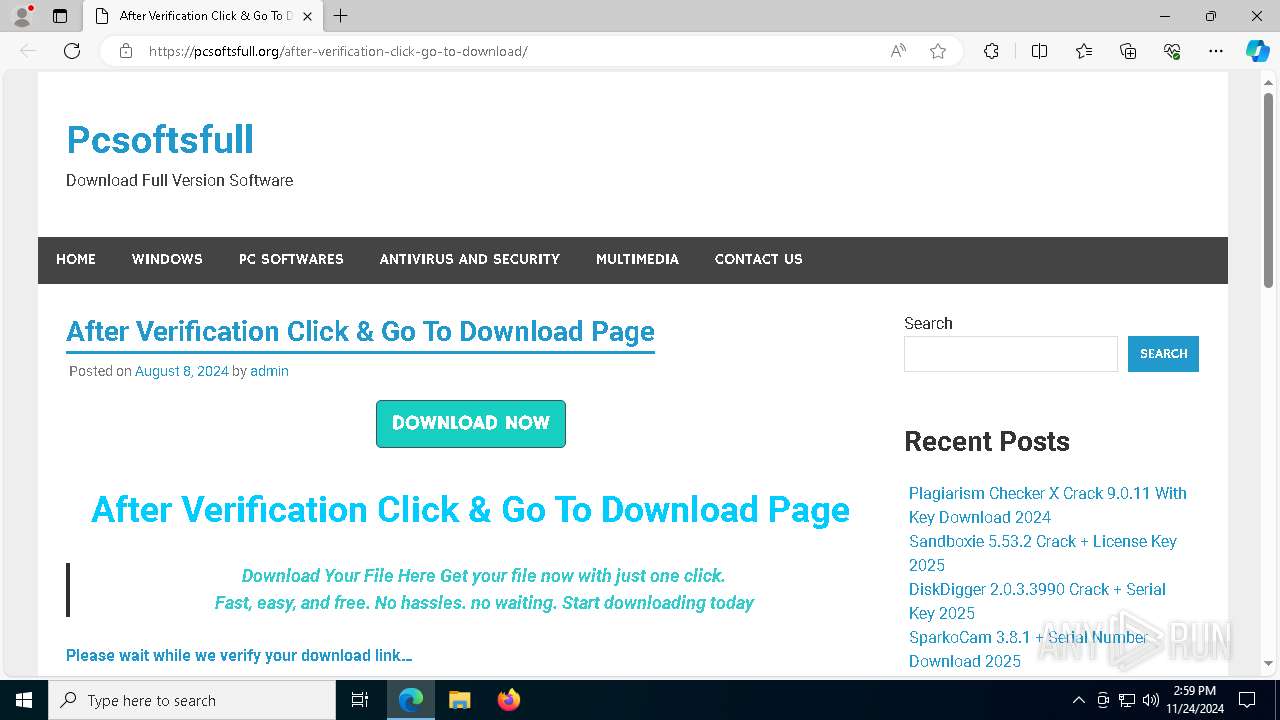Image resolution: width=1280 pixels, height=720 pixels.
Task: Open browser Extensions icon
Action: click(991, 51)
